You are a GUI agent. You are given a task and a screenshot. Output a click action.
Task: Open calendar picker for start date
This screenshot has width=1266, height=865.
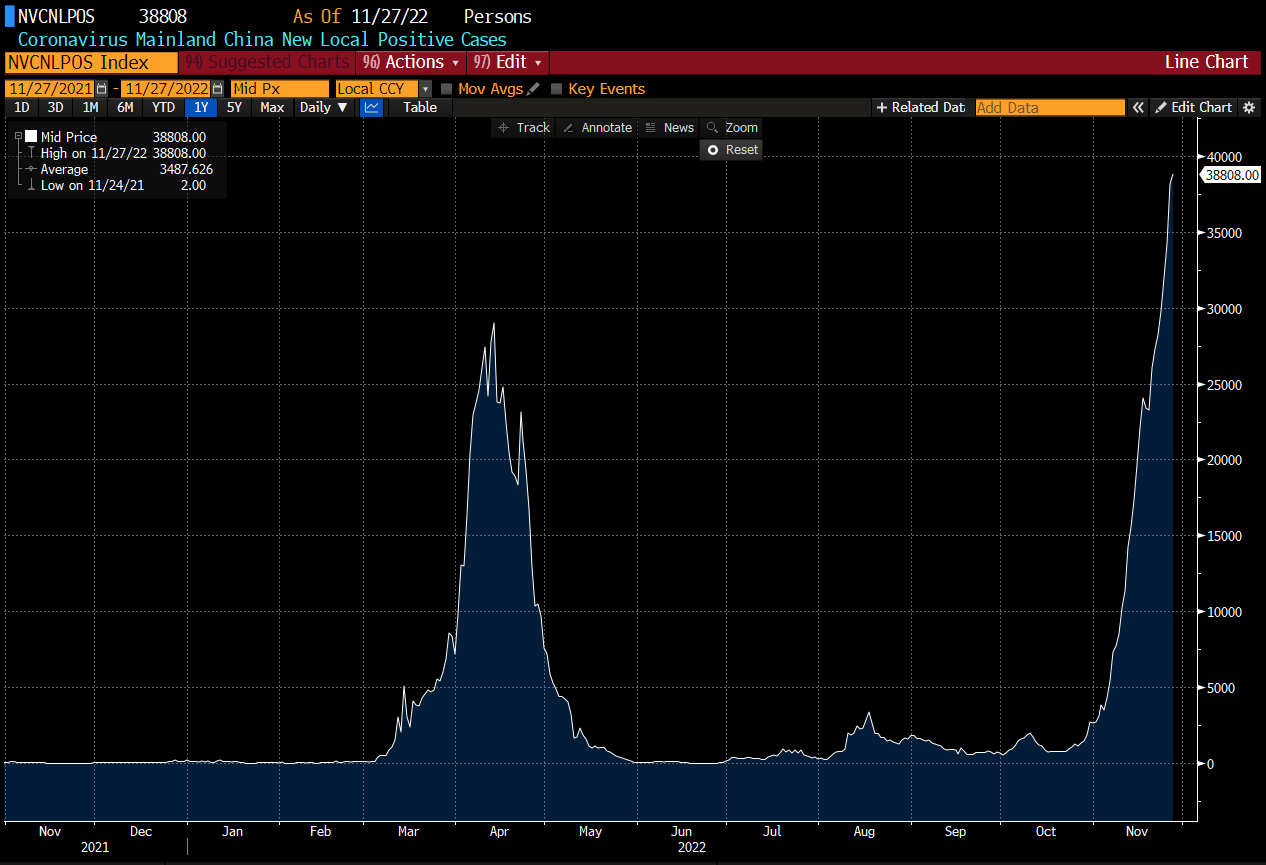pyautogui.click(x=101, y=88)
